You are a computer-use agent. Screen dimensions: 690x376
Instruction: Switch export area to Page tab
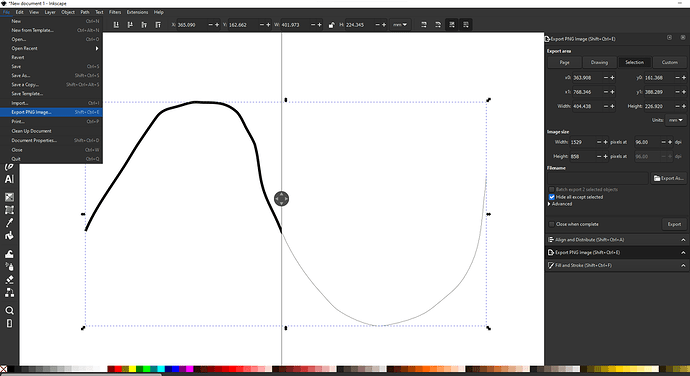tap(565, 63)
